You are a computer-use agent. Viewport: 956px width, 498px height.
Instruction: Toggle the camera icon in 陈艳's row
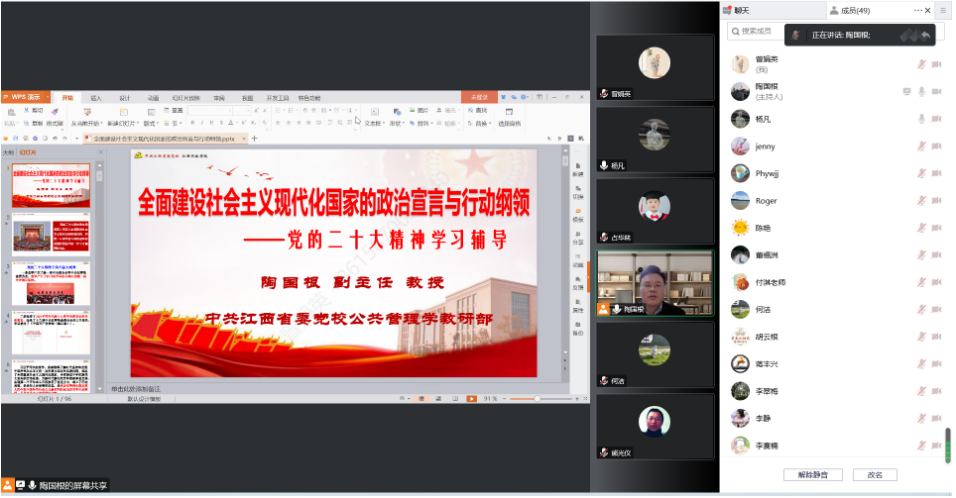pyautogui.click(x=937, y=227)
